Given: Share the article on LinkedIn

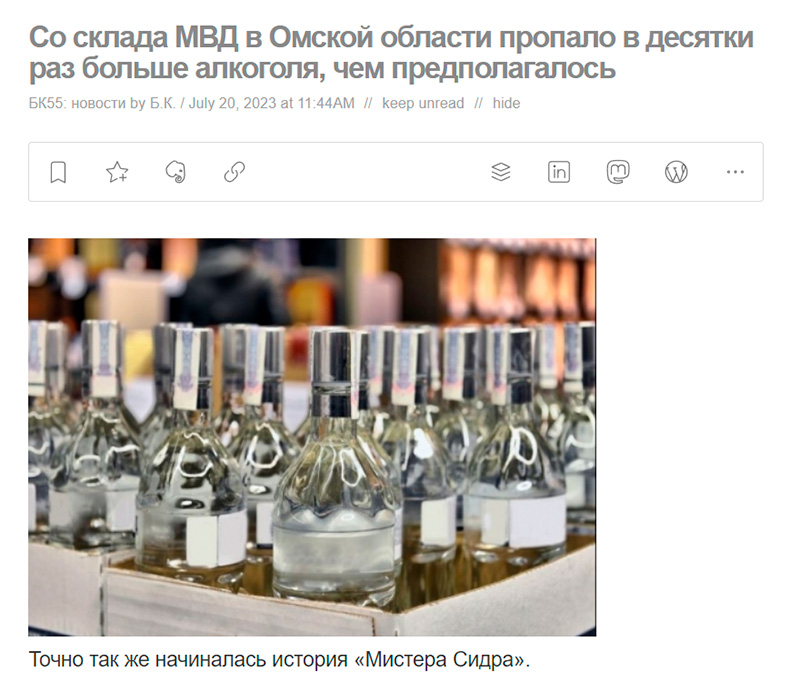Looking at the screenshot, I should [559, 172].
